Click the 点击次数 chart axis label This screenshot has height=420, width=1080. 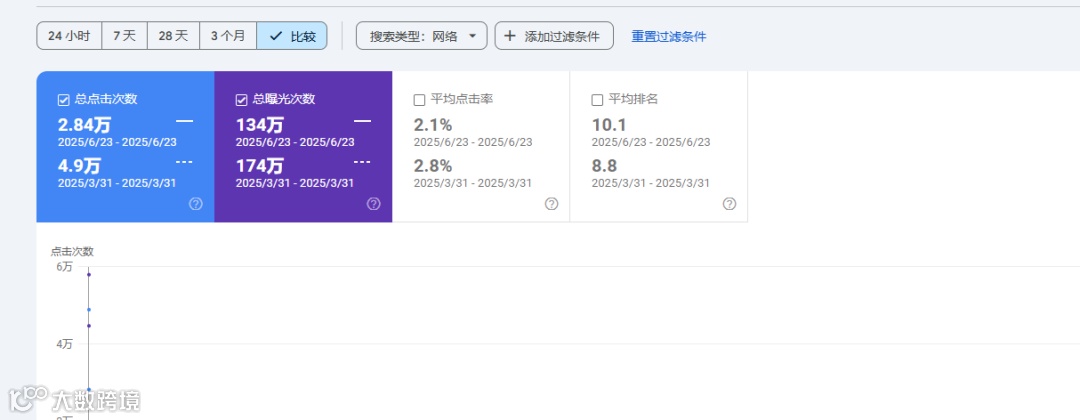pos(72,251)
